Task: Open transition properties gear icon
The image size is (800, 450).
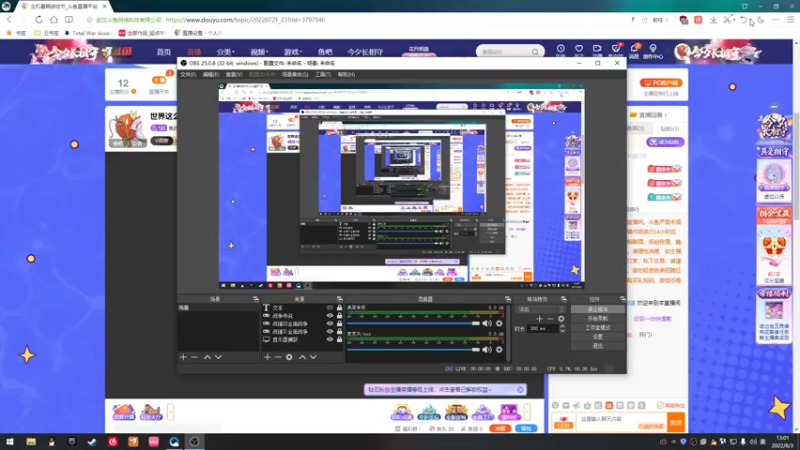Action: click(561, 319)
